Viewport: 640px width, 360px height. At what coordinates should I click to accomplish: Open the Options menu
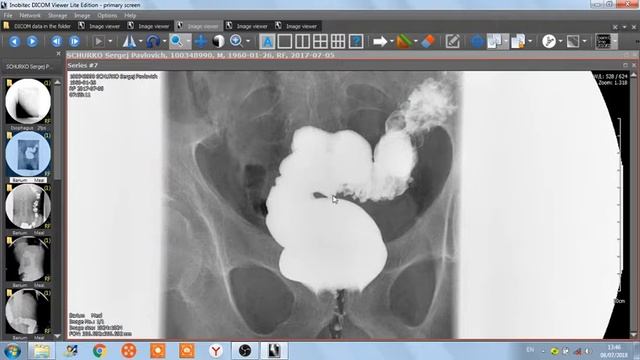[x=107, y=16]
